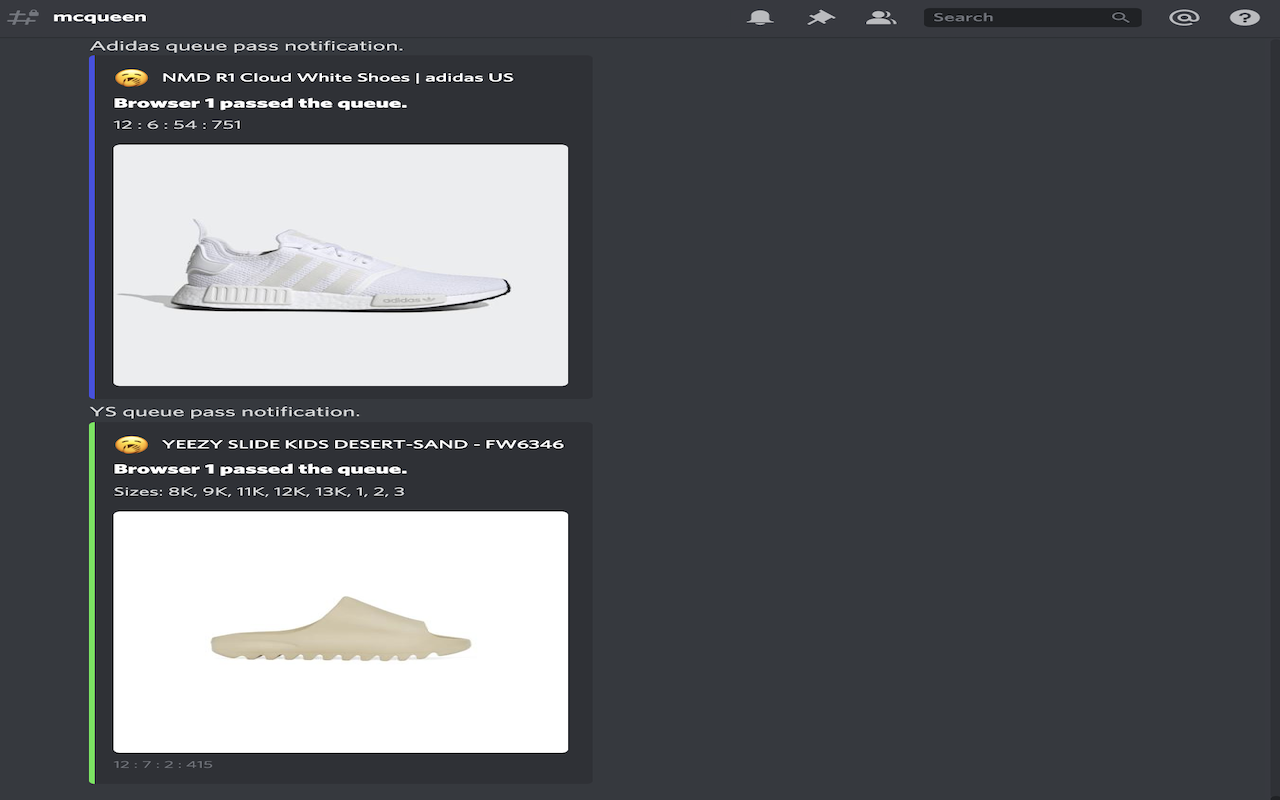Enlarge the white NMD R1 shoe image
The width and height of the screenshot is (1280, 800).
click(341, 265)
